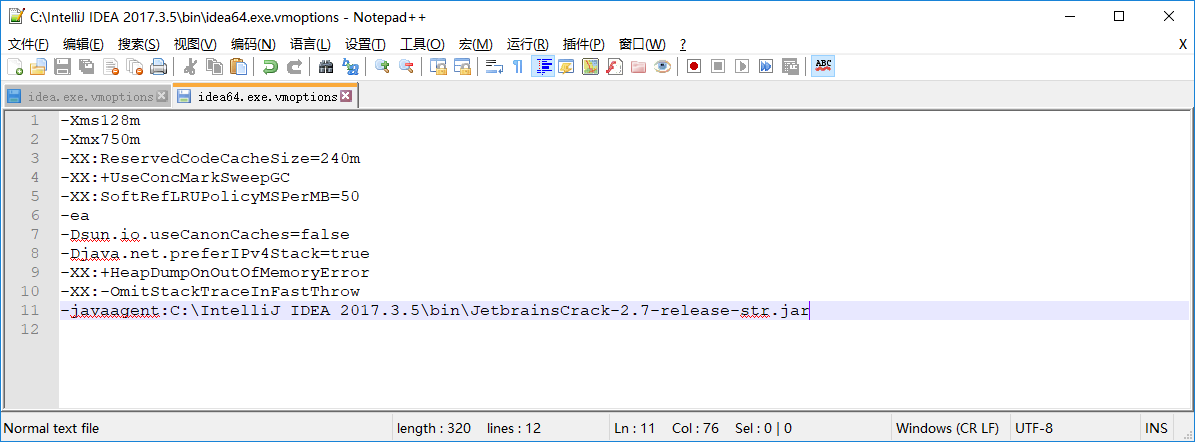Click the Redo toolbar icon
This screenshot has width=1195, height=442.
294,66
